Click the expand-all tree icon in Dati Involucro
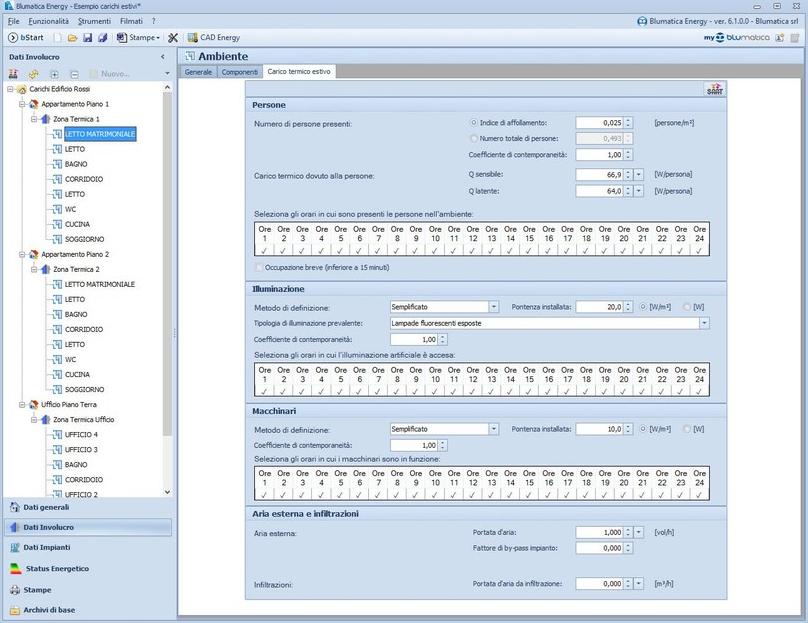Image resolution: width=808 pixels, height=623 pixels. pyautogui.click(x=54, y=74)
